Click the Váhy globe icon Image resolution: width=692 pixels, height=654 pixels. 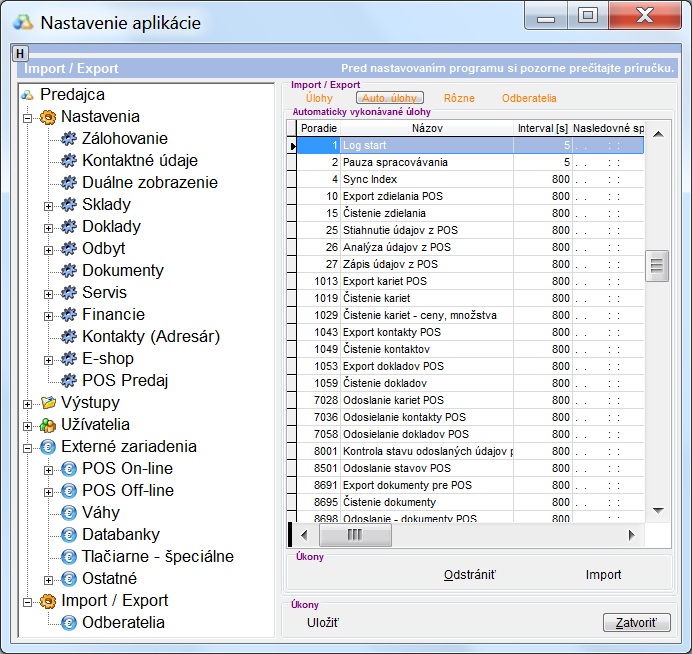click(x=69, y=513)
